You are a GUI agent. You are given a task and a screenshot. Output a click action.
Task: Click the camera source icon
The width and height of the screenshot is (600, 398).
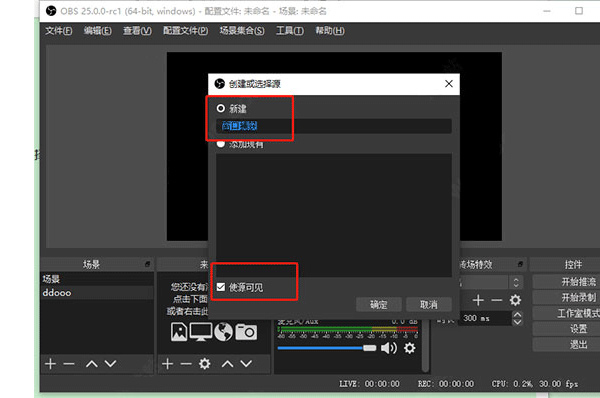click(246, 331)
